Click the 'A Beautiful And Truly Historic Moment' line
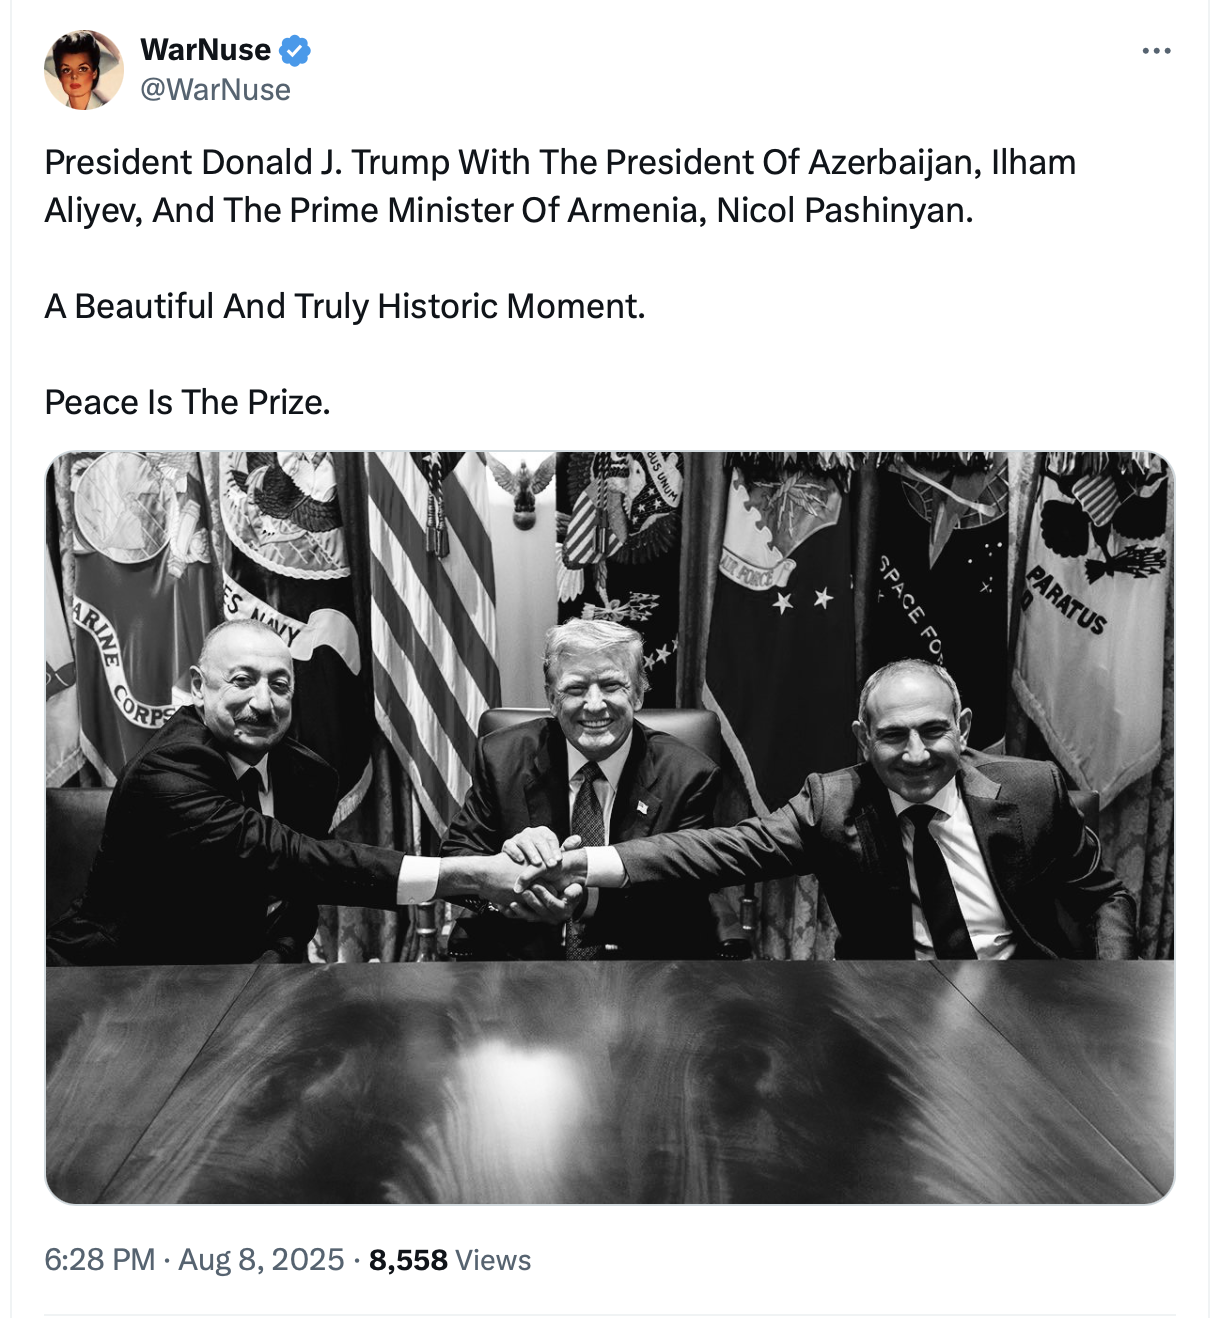The height and width of the screenshot is (1318, 1227). click(345, 306)
